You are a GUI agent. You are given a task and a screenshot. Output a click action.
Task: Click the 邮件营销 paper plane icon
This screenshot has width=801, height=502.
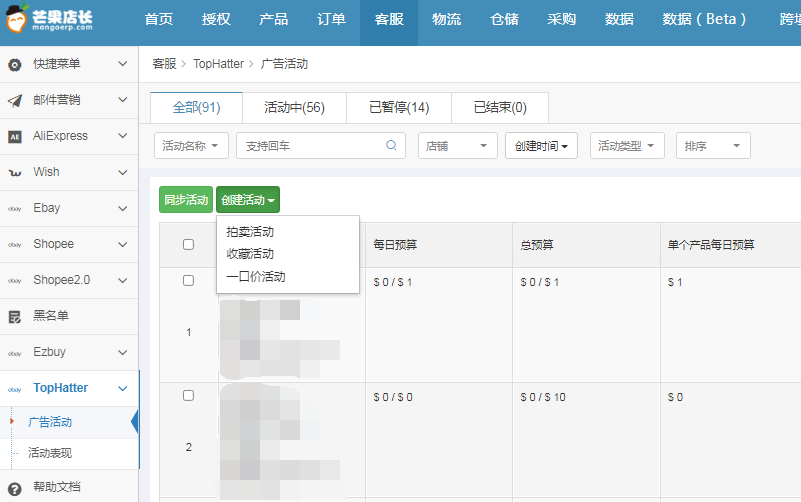point(15,101)
